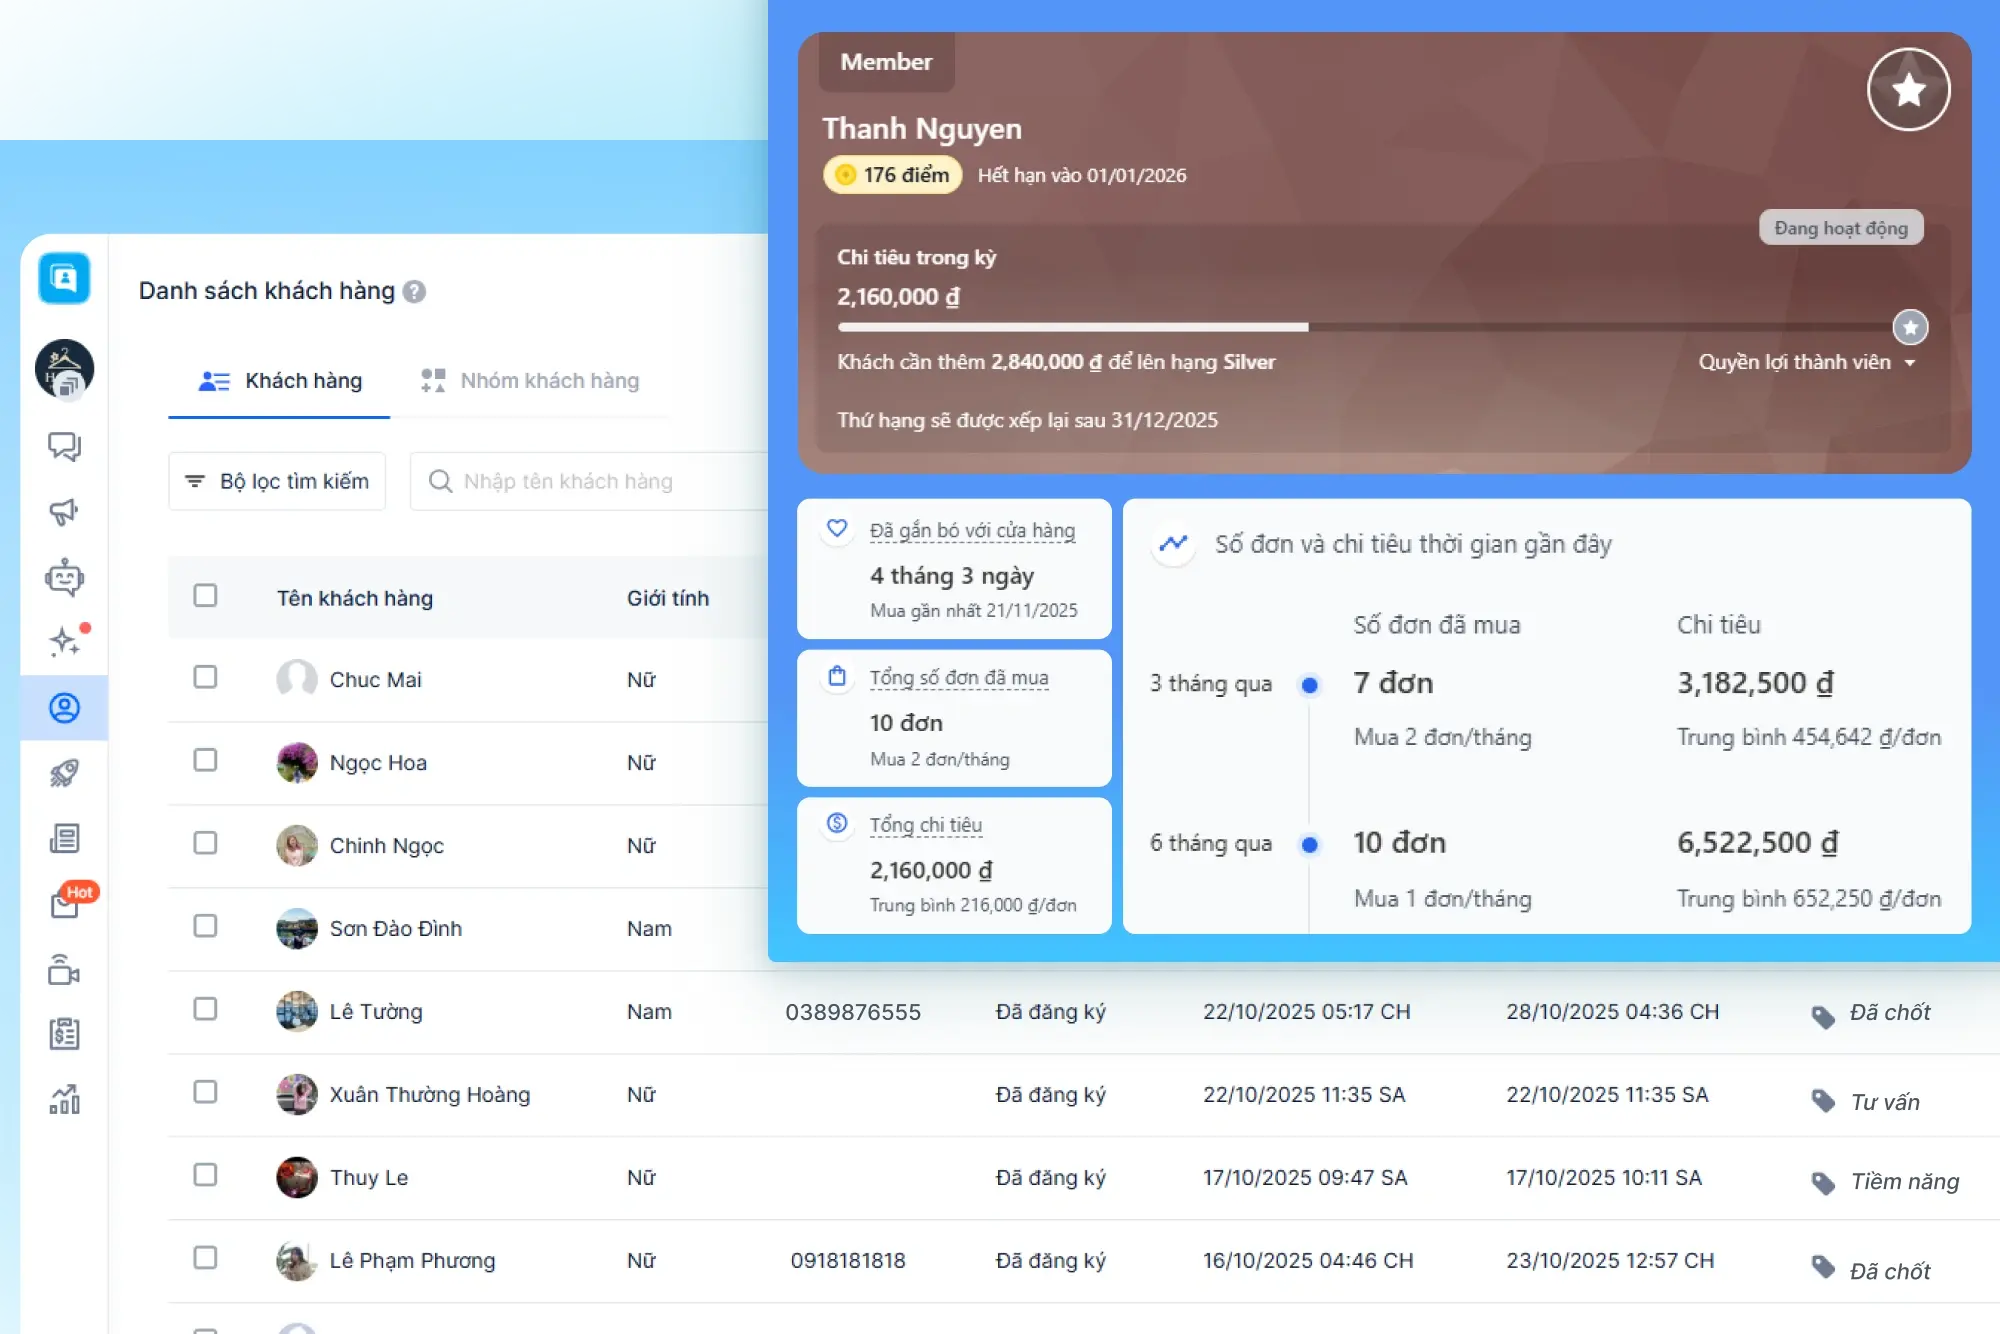The width and height of the screenshot is (2000, 1334).
Task: Toggle the select-all header checkbox
Action: (x=205, y=596)
